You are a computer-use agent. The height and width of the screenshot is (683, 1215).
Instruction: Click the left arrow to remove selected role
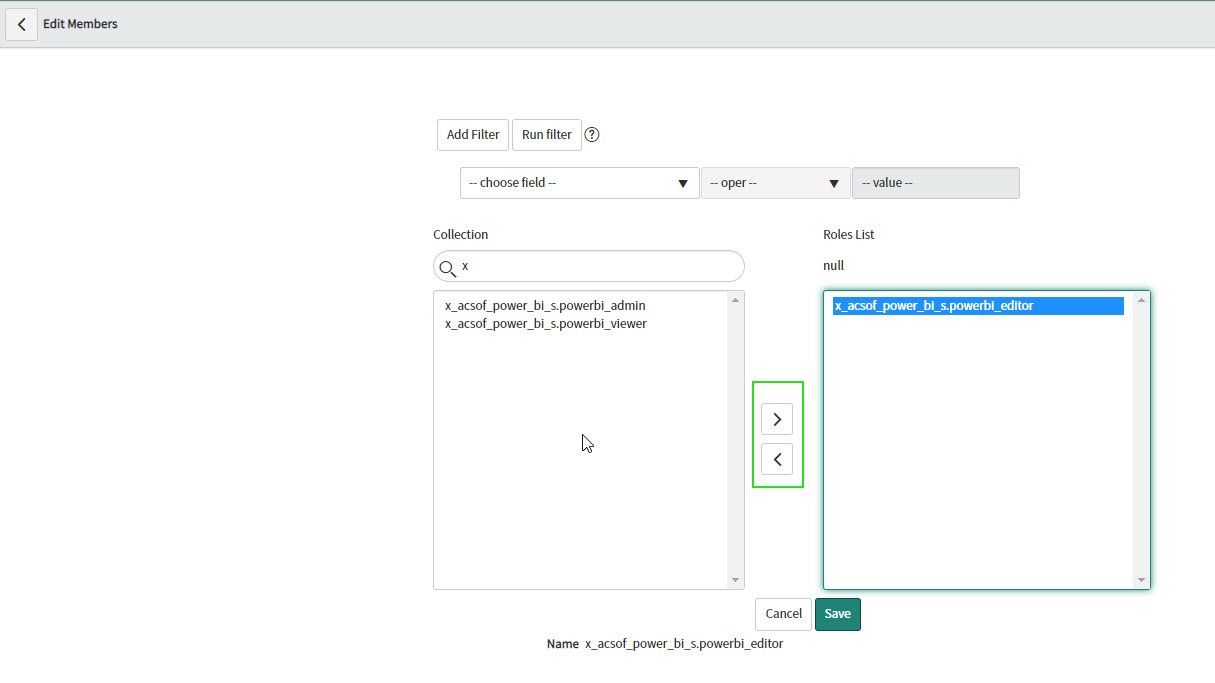pyautogui.click(x=777, y=459)
